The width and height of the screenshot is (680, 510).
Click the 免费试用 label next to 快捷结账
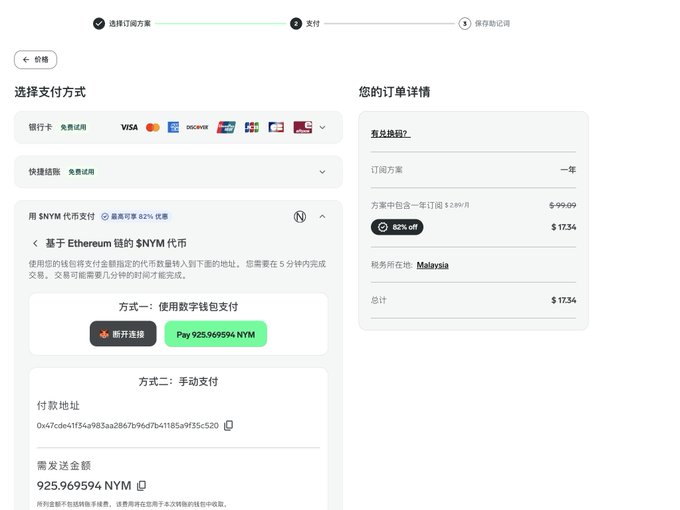point(81,172)
